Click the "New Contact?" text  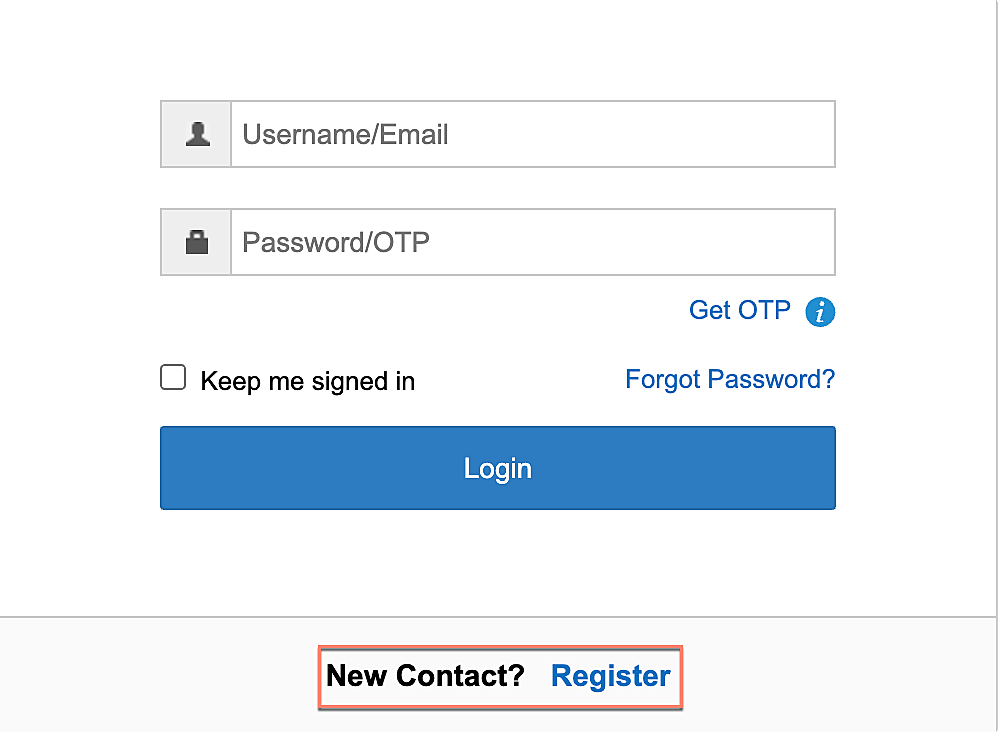pos(425,676)
